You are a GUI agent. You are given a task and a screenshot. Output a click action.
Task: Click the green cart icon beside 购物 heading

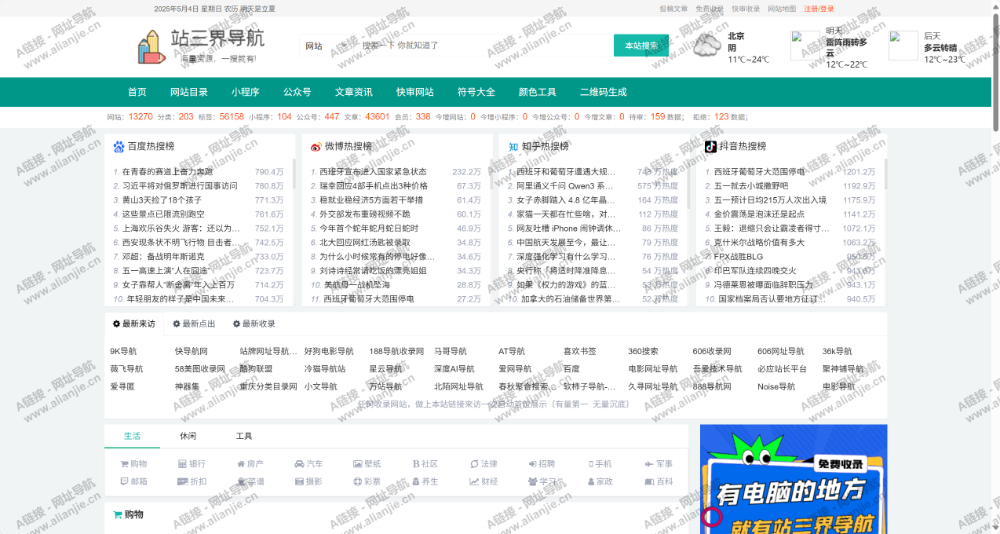(x=117, y=515)
